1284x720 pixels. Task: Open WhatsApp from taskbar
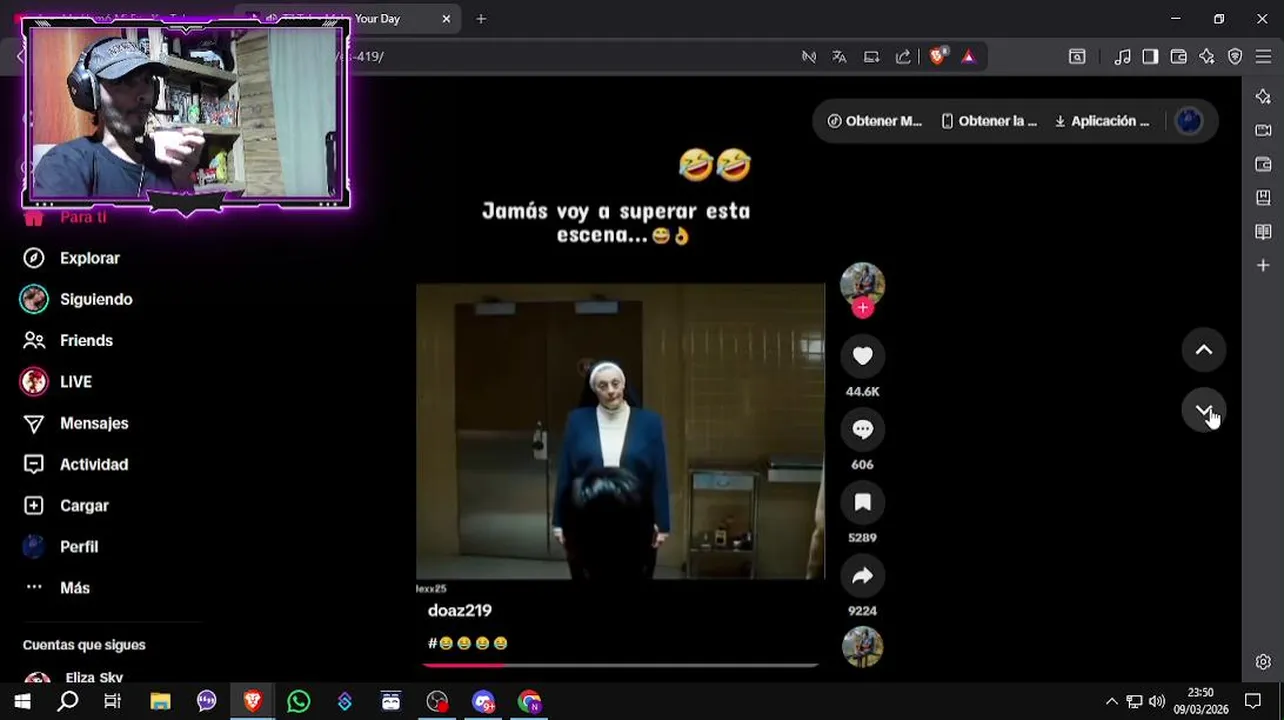tap(298, 701)
